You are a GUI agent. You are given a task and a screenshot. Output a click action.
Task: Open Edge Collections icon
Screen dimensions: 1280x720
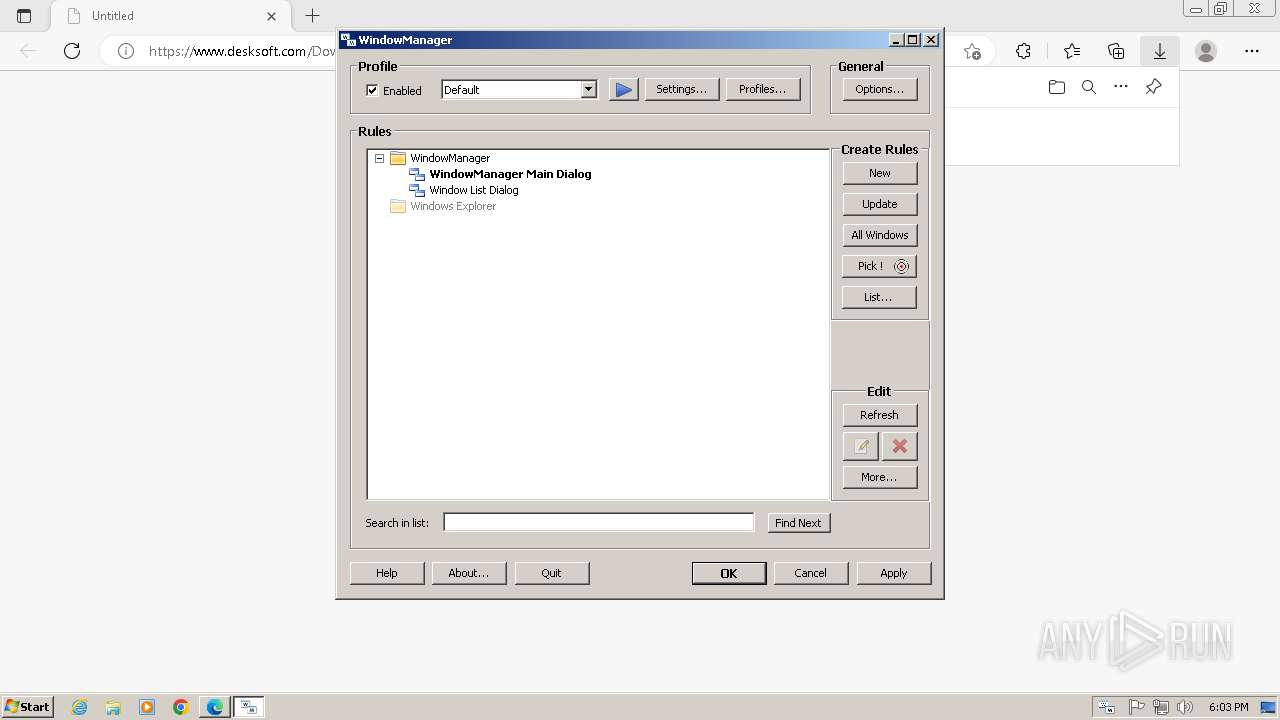(x=1116, y=51)
